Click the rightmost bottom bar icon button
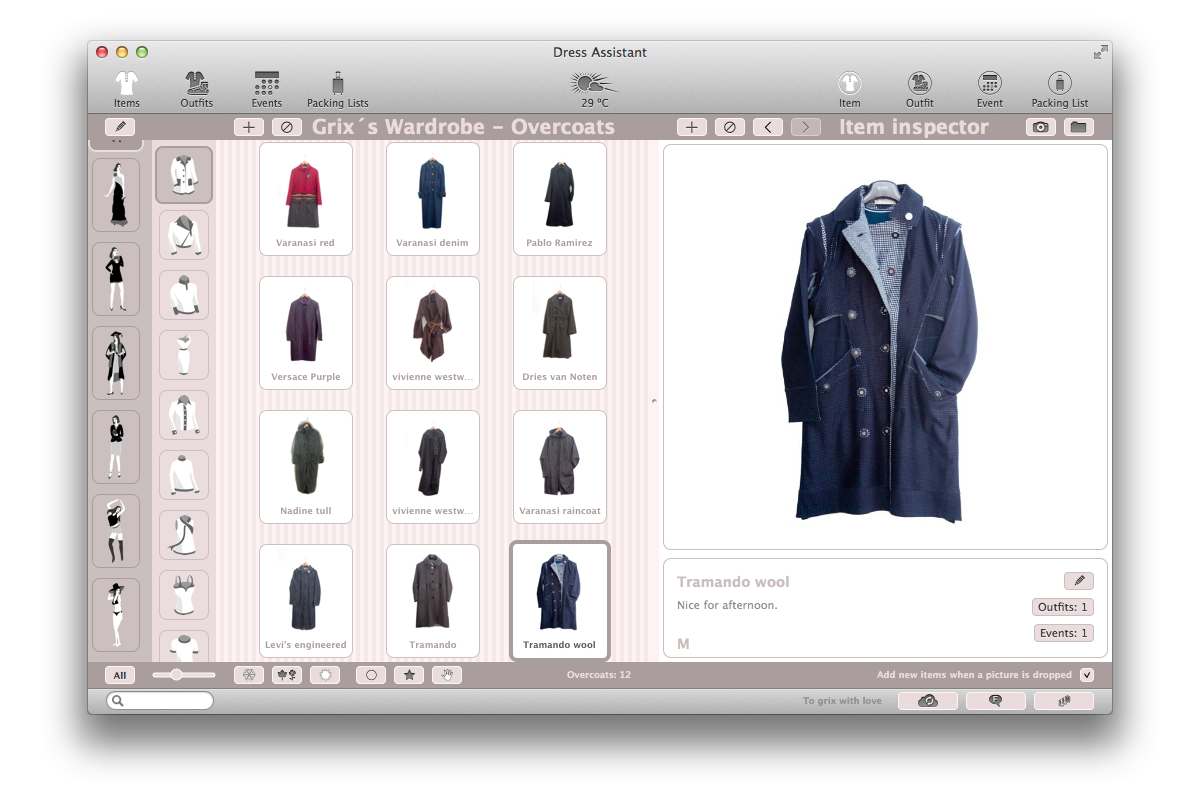This screenshot has width=1200, height=800. point(1064,701)
